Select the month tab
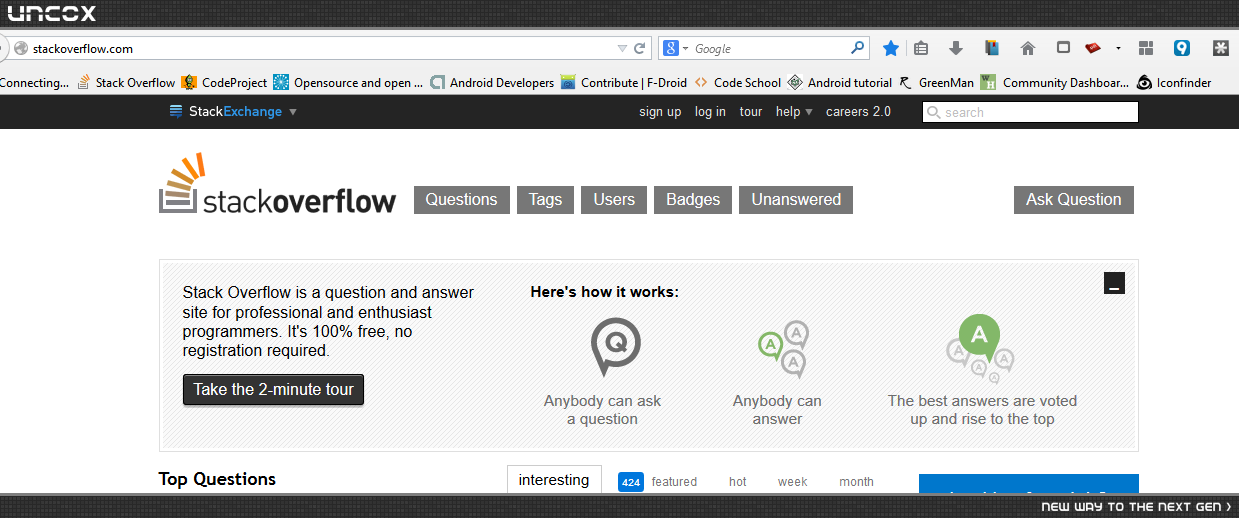The height and width of the screenshot is (518, 1239). (856, 482)
